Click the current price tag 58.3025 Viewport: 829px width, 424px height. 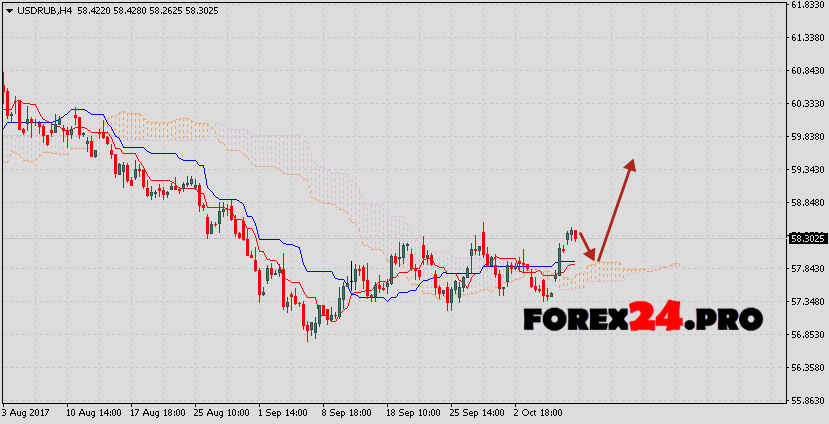pos(806,238)
